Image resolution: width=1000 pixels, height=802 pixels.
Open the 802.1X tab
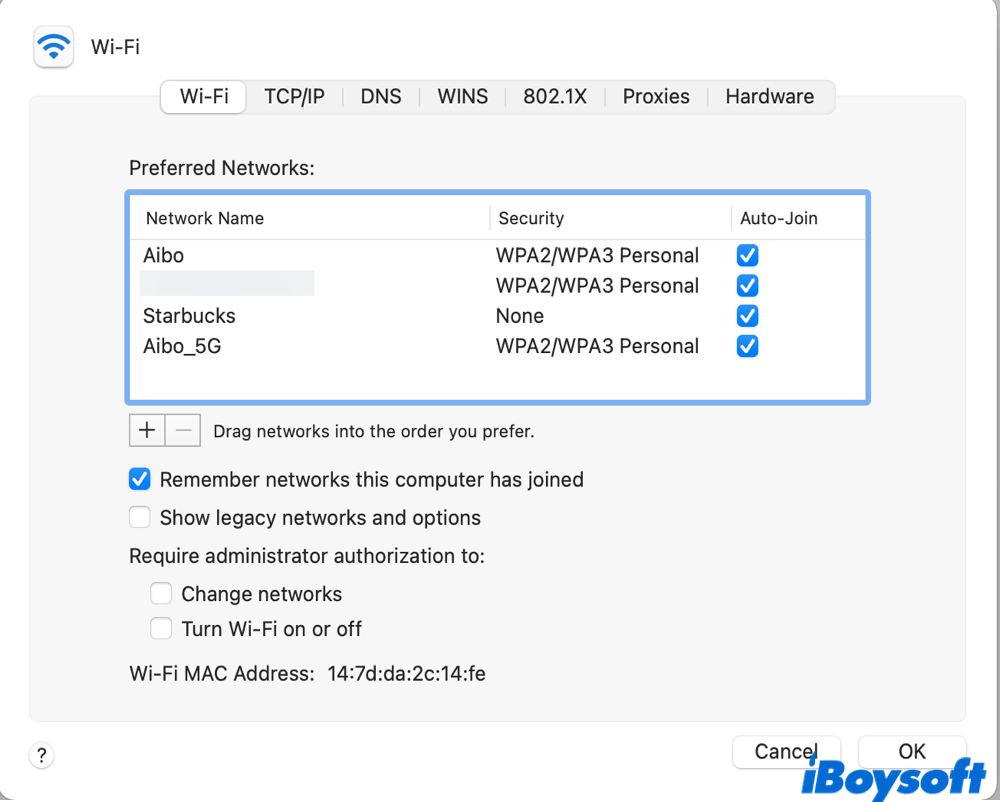pos(555,97)
